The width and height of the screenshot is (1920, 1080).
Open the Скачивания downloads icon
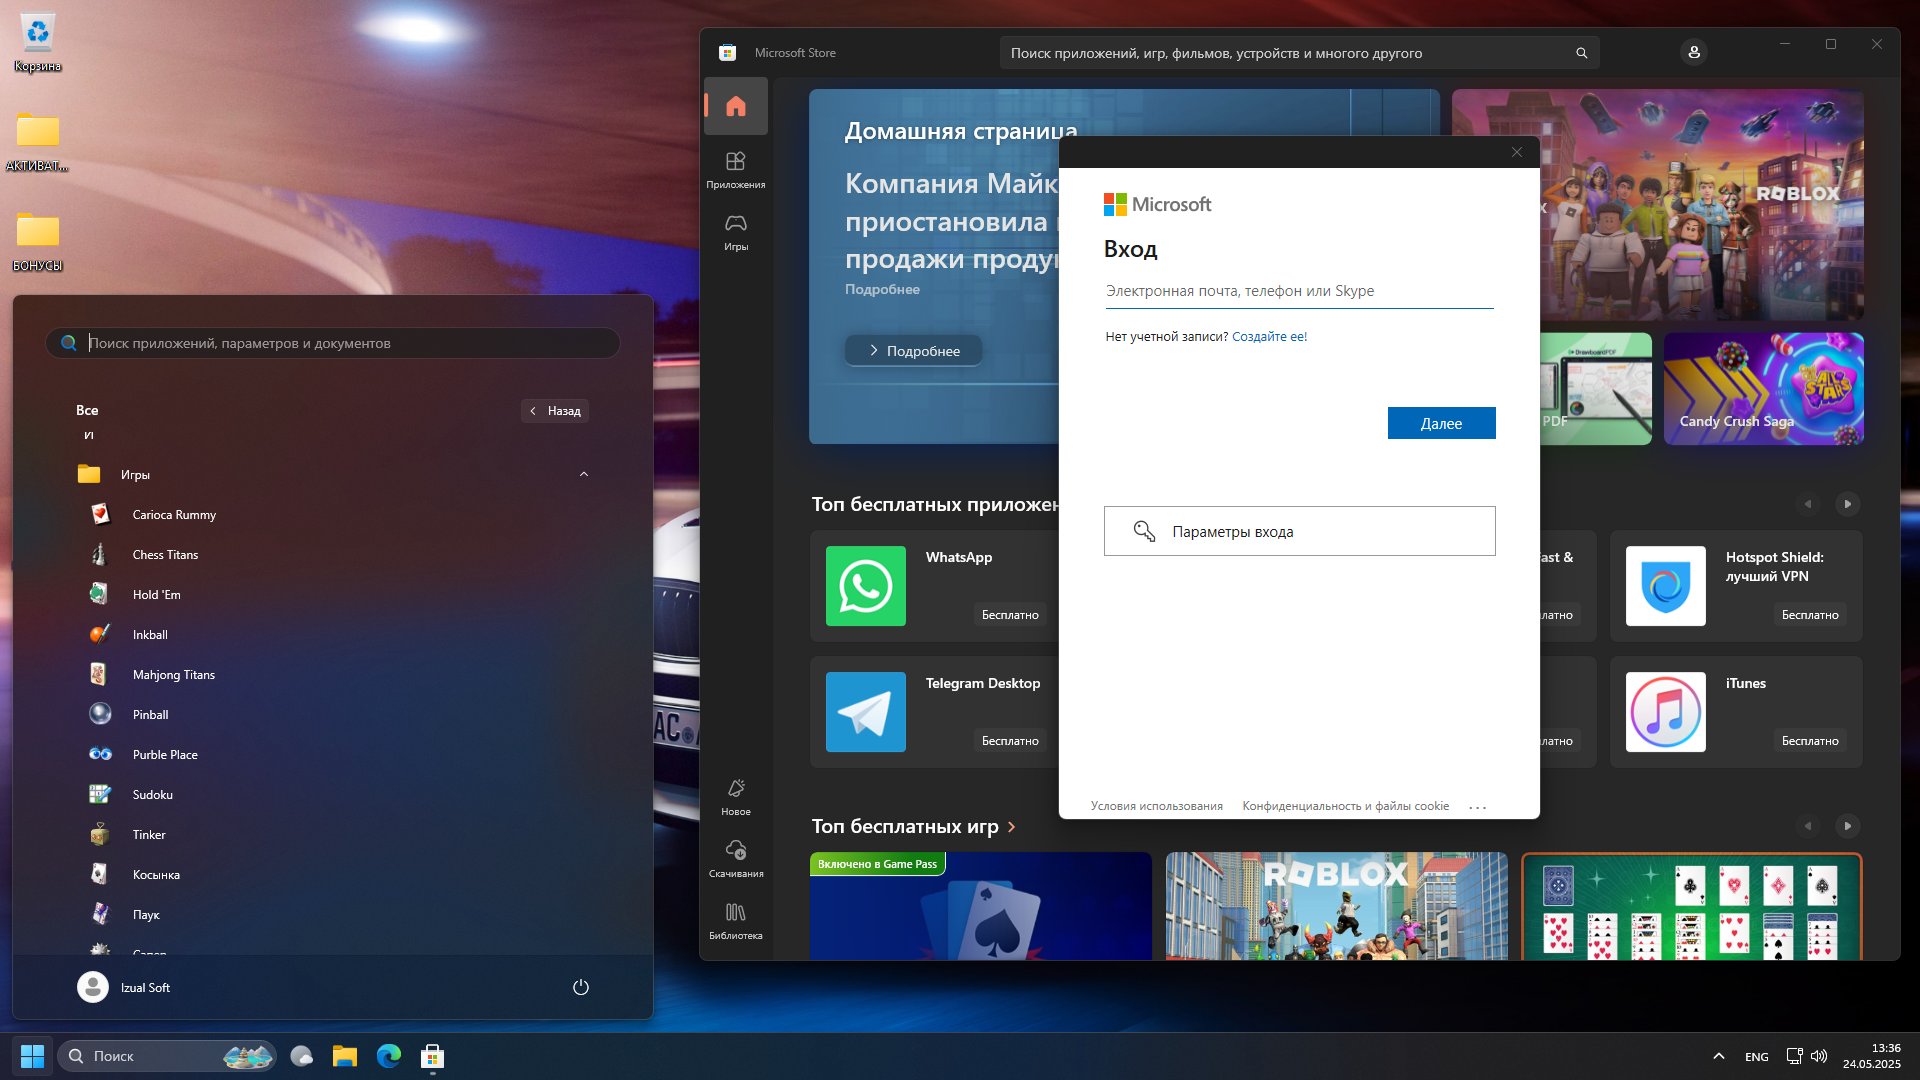(x=736, y=858)
